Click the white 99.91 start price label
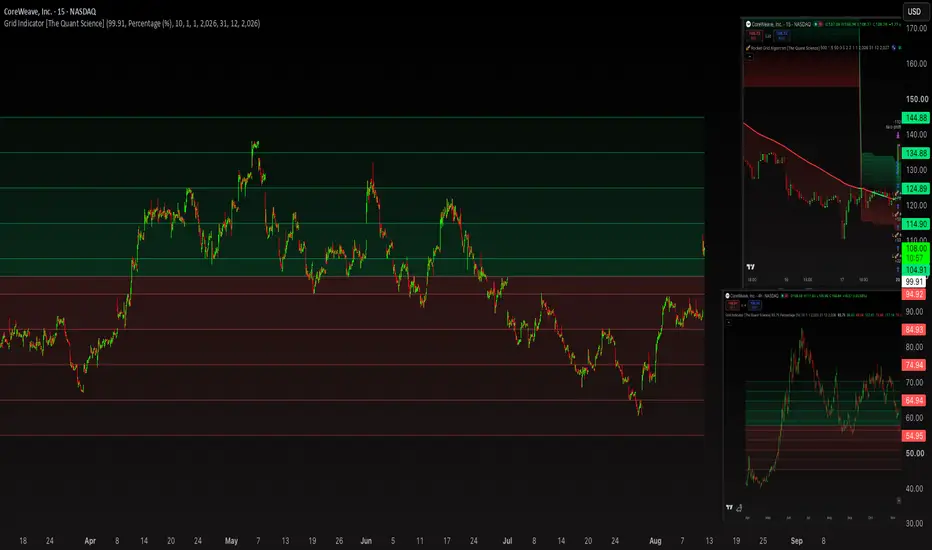The height and width of the screenshot is (550, 932). (914, 282)
